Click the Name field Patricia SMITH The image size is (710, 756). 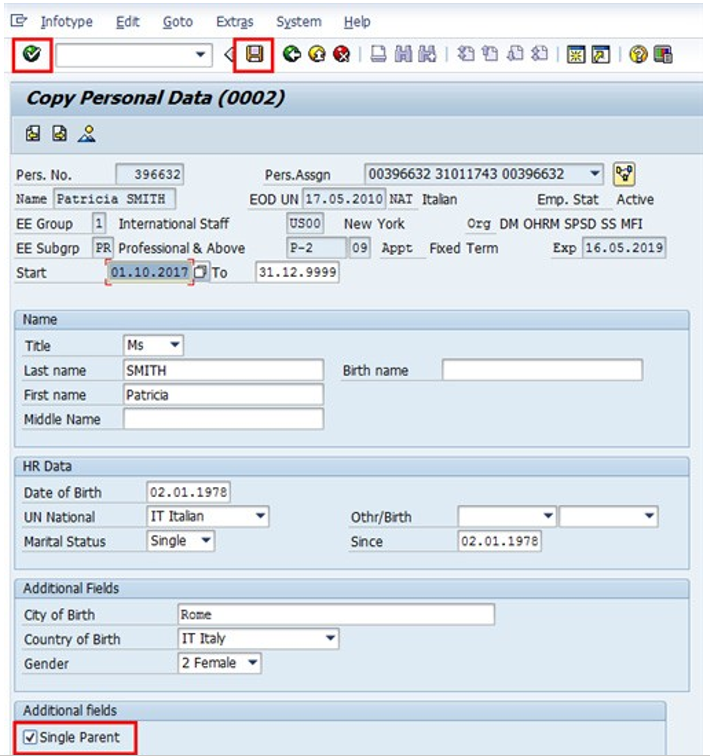[114, 198]
